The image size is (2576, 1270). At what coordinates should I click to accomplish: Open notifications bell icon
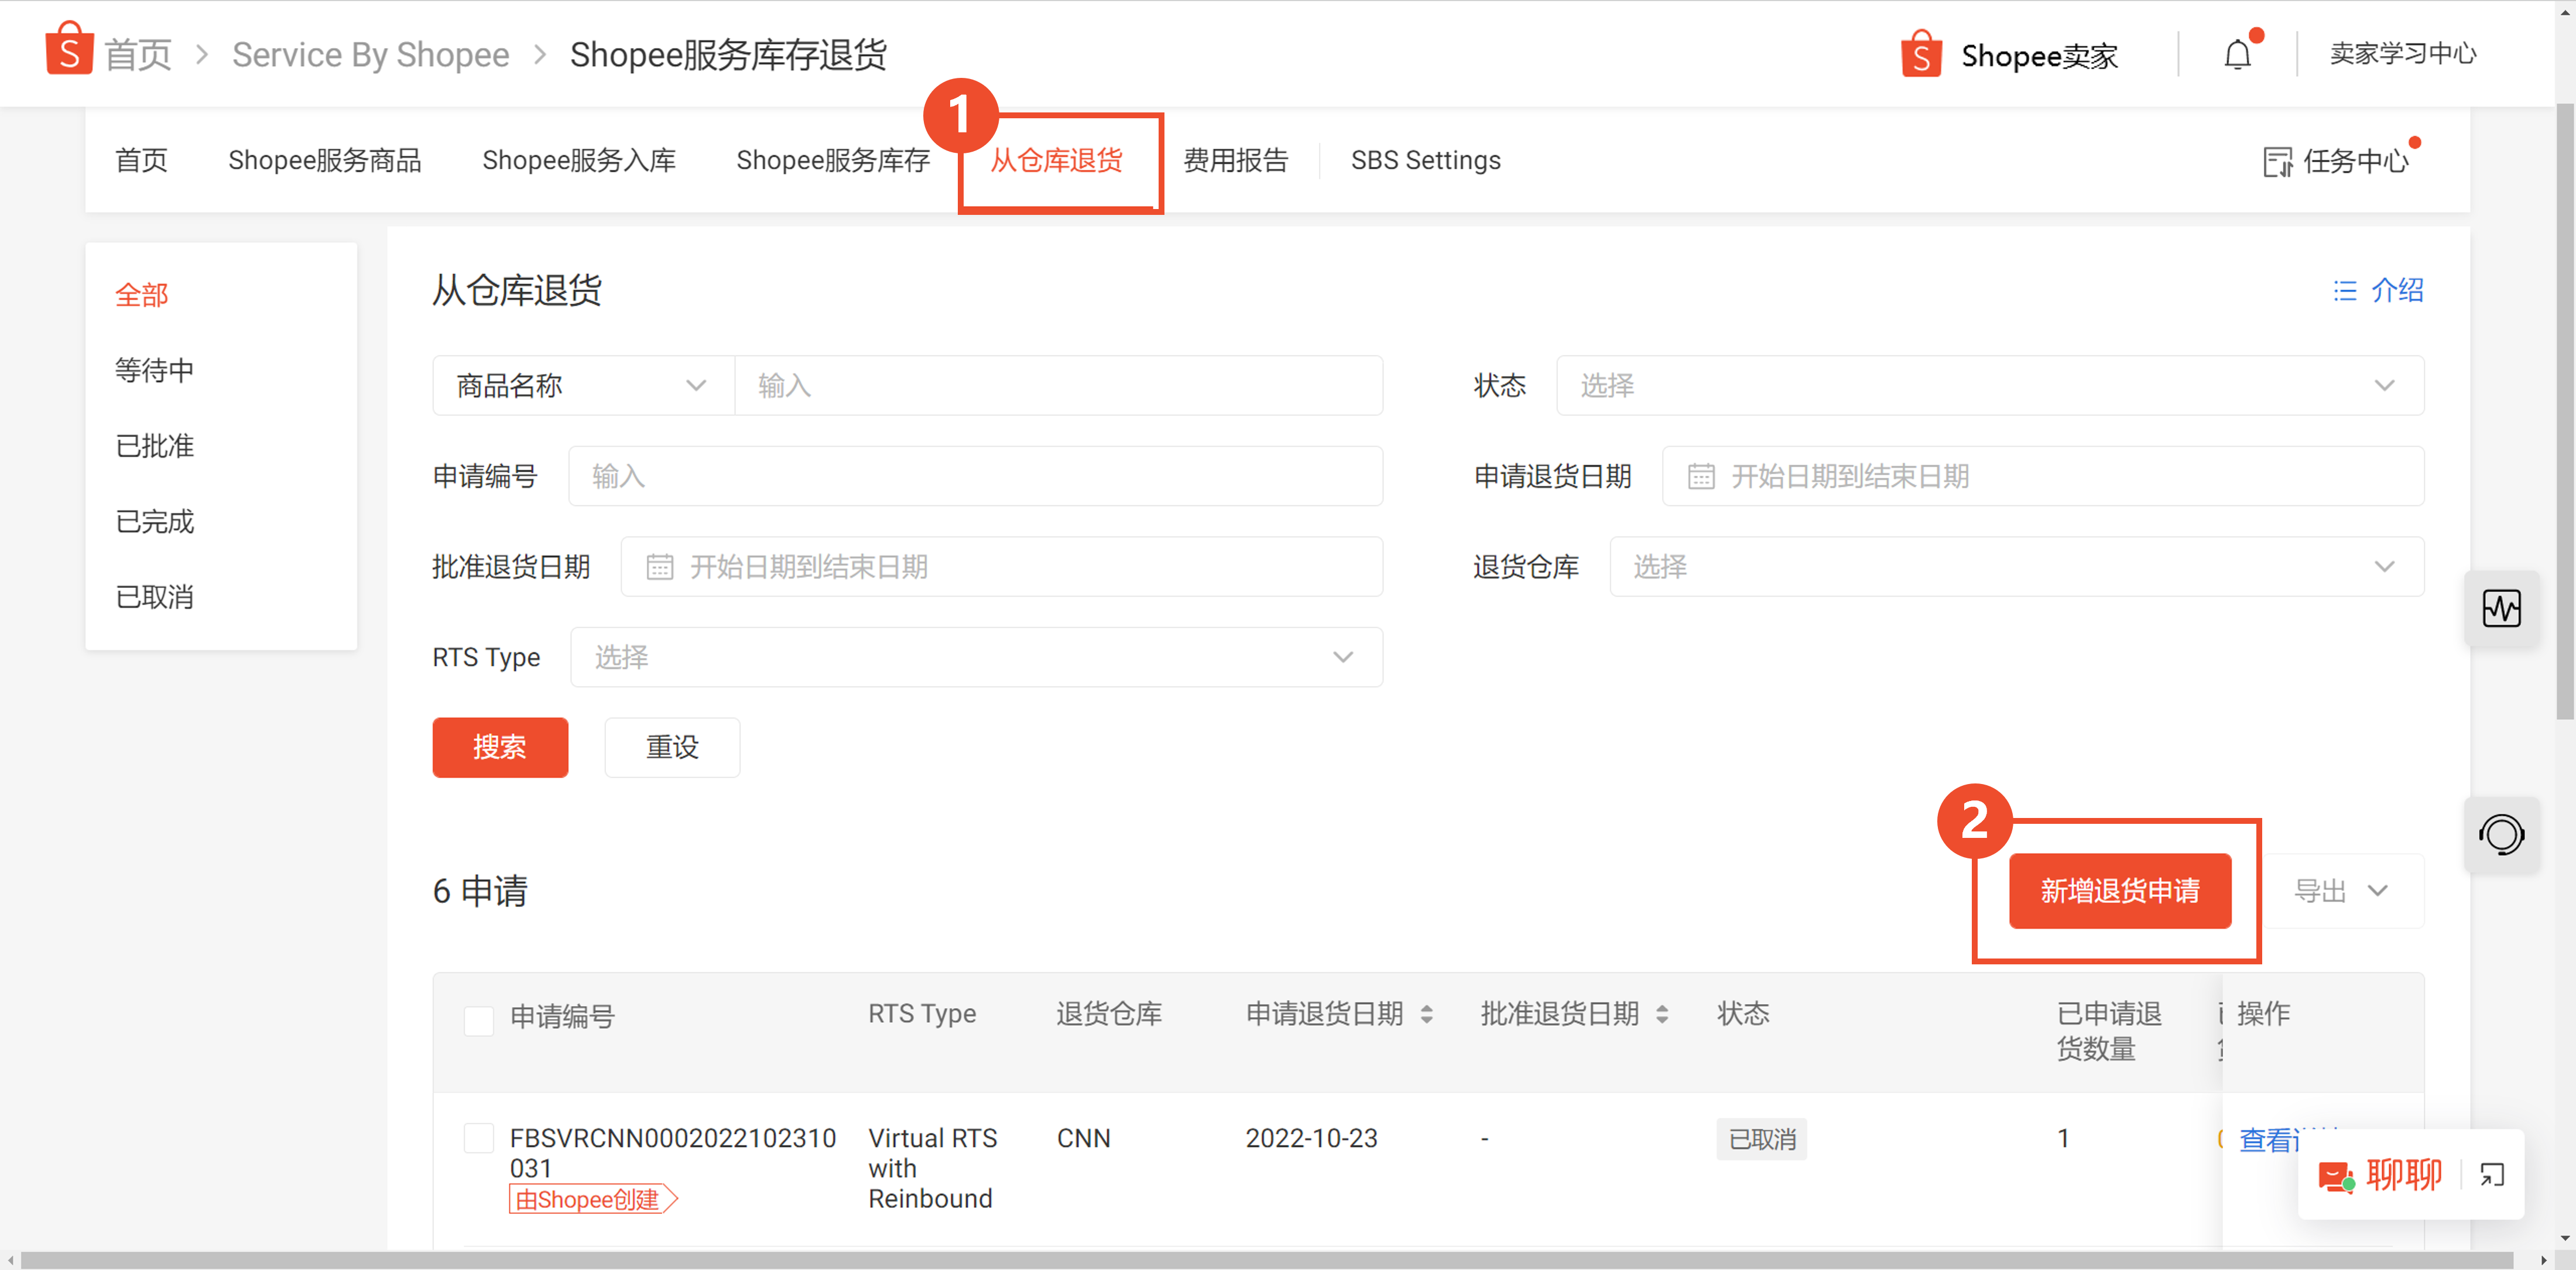tap(2238, 54)
